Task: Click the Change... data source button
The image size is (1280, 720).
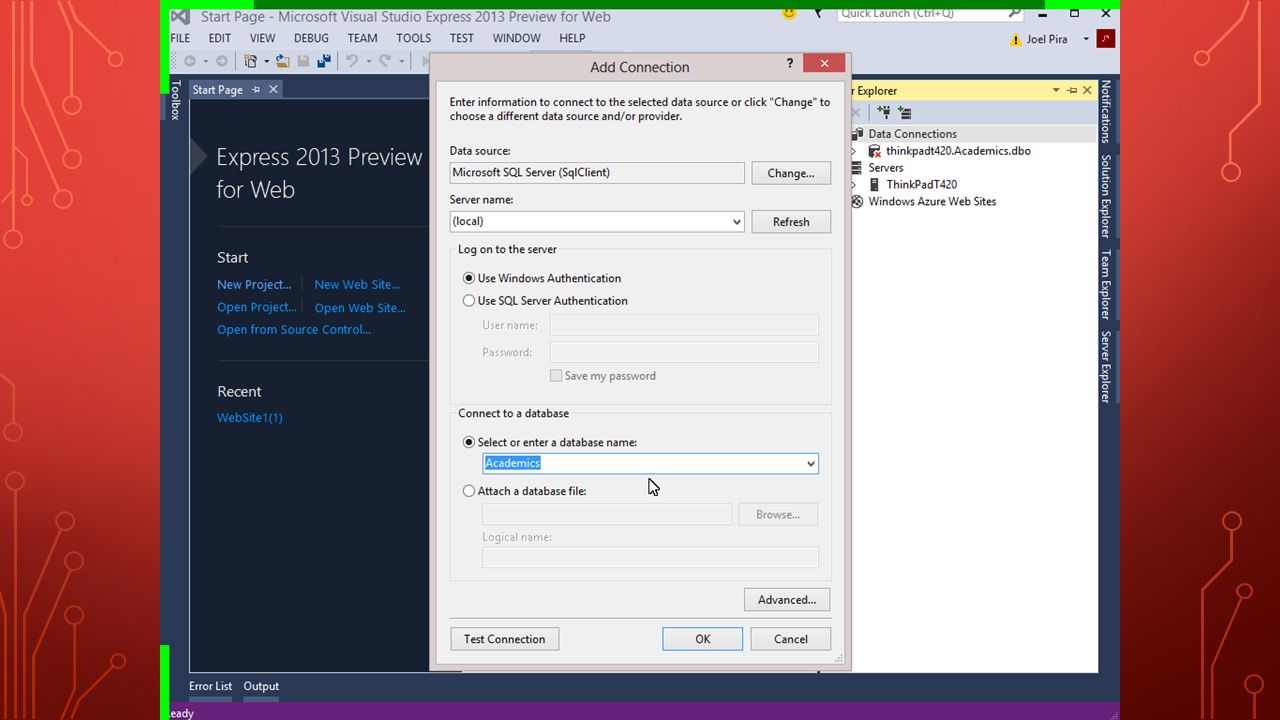Action: [791, 173]
